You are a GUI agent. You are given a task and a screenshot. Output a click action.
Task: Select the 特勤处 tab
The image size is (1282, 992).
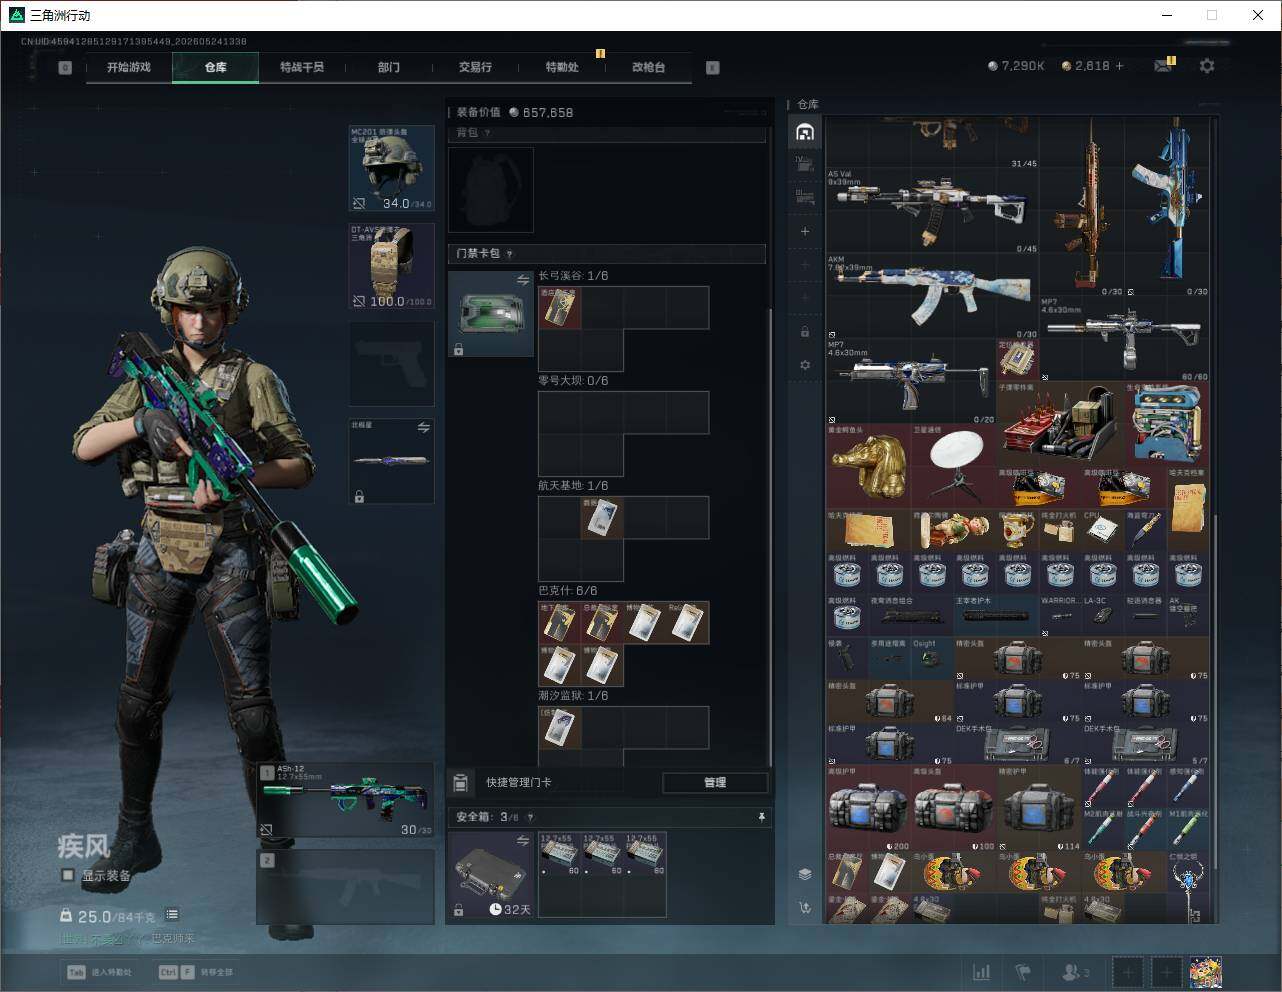pos(562,67)
